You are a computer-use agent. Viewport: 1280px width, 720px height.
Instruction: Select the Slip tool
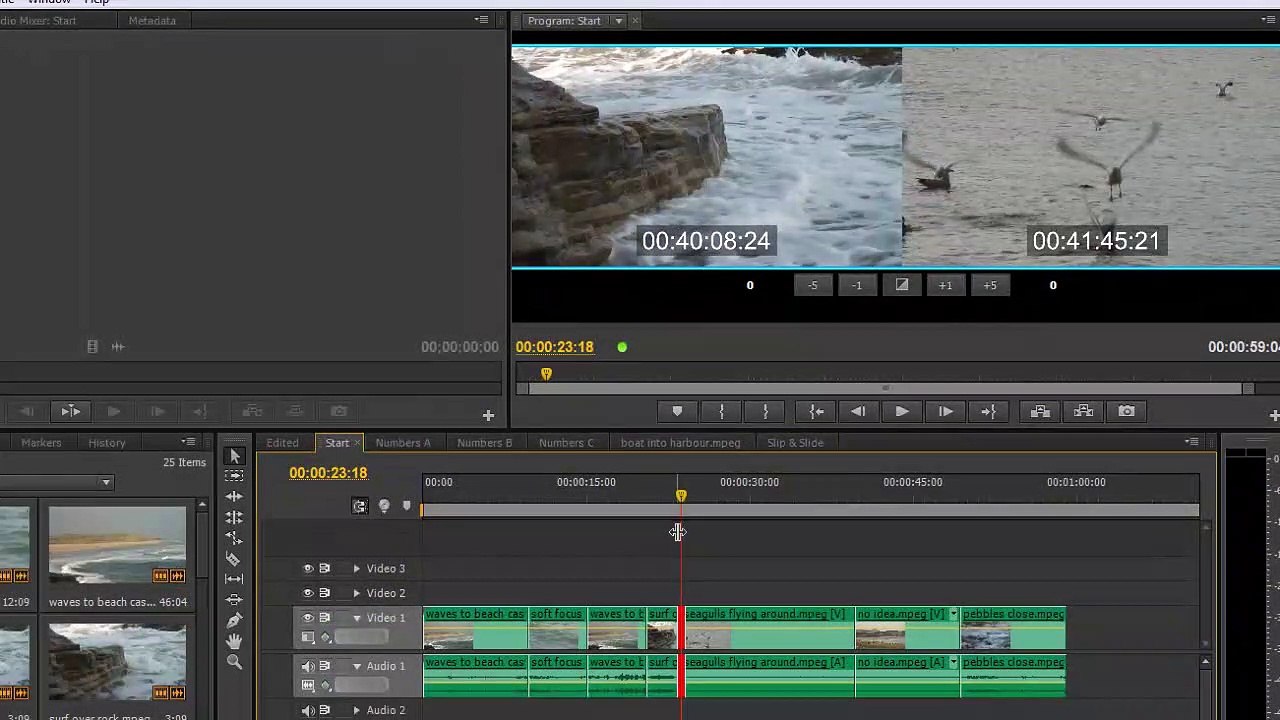pos(234,579)
